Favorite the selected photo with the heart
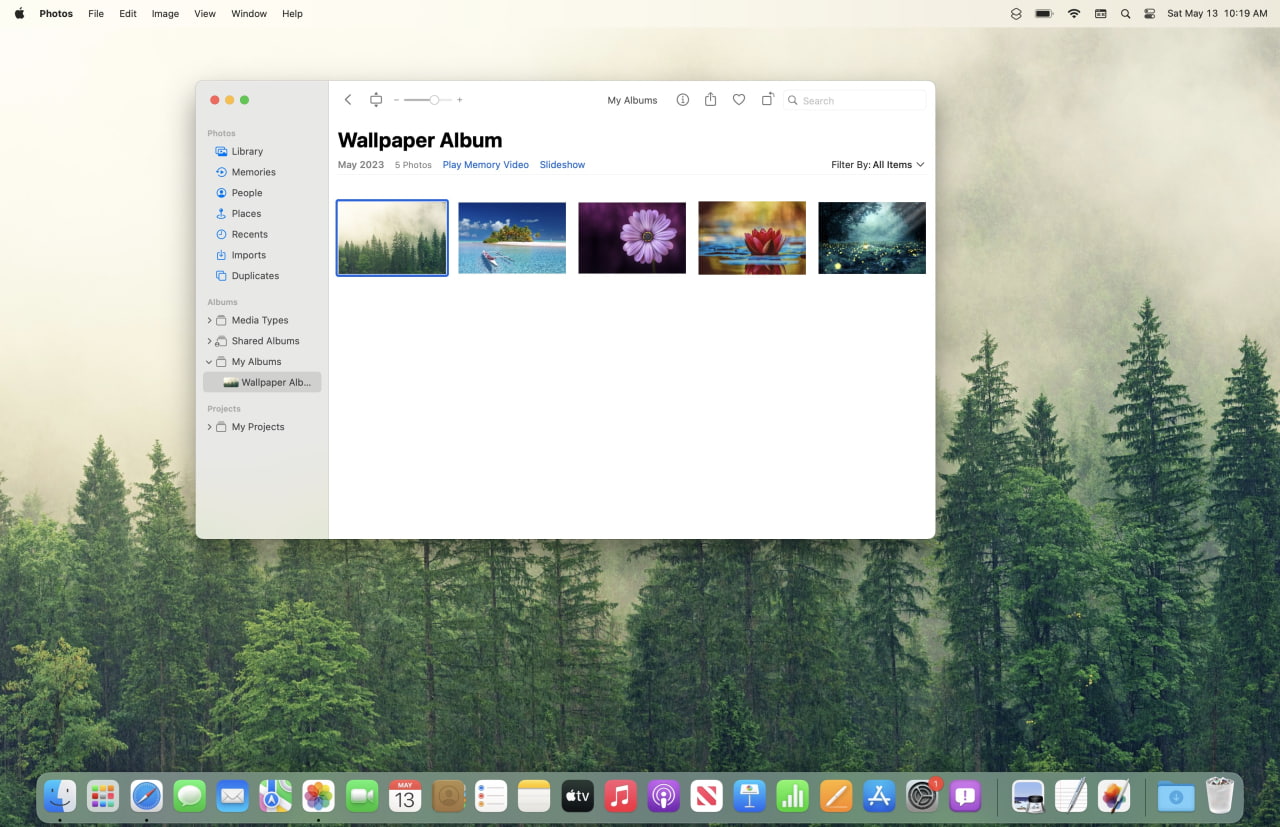The height and width of the screenshot is (827, 1280). pyautogui.click(x=739, y=100)
